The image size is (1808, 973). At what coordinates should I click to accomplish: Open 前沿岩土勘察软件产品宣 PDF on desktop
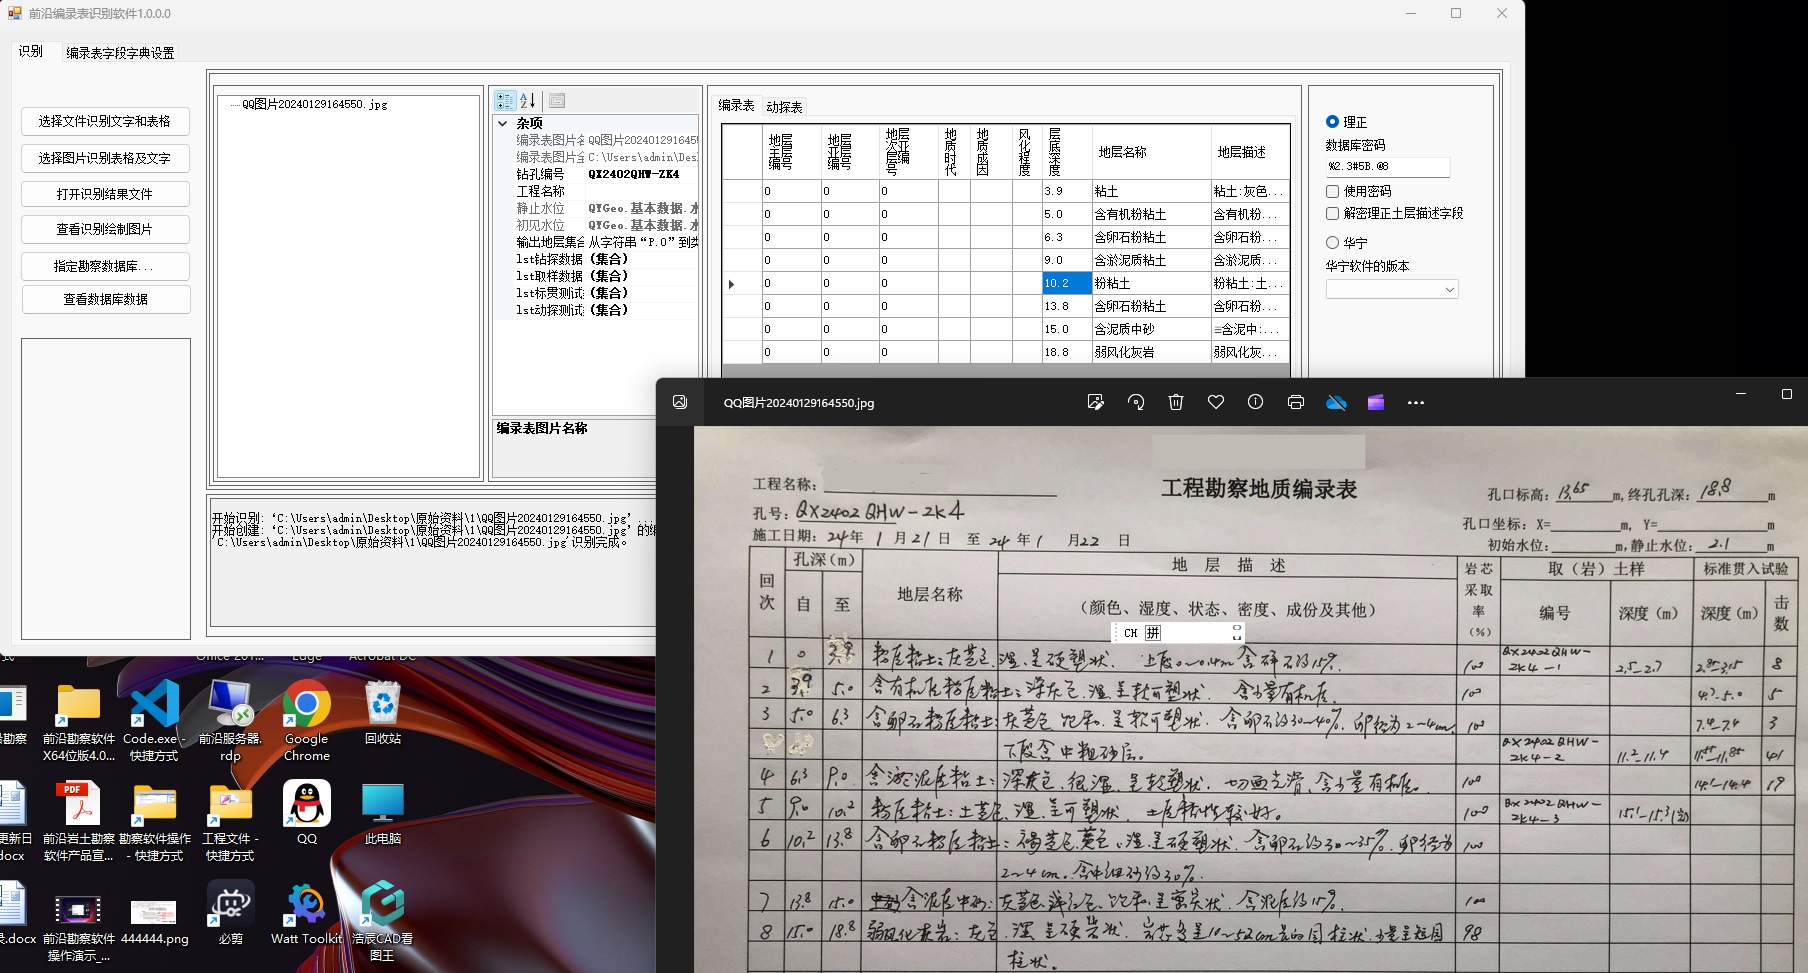pos(78,821)
